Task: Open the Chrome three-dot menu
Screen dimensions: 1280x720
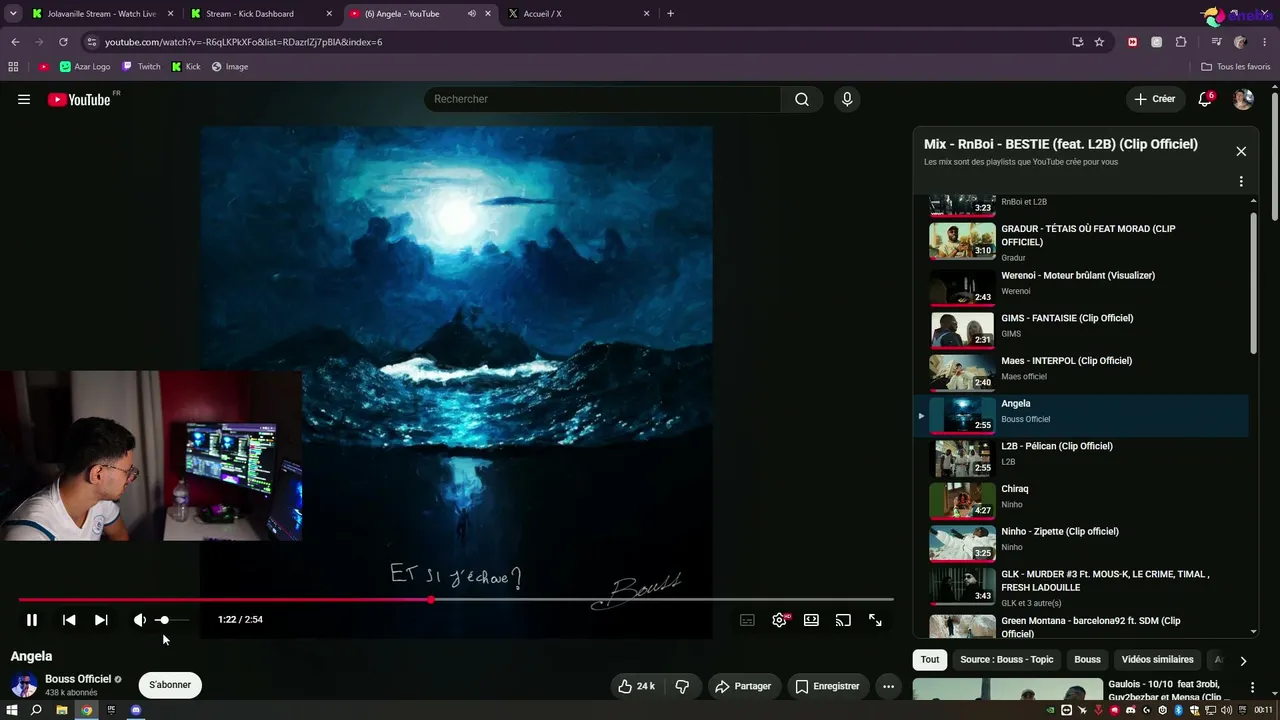Action: pos(1265,42)
